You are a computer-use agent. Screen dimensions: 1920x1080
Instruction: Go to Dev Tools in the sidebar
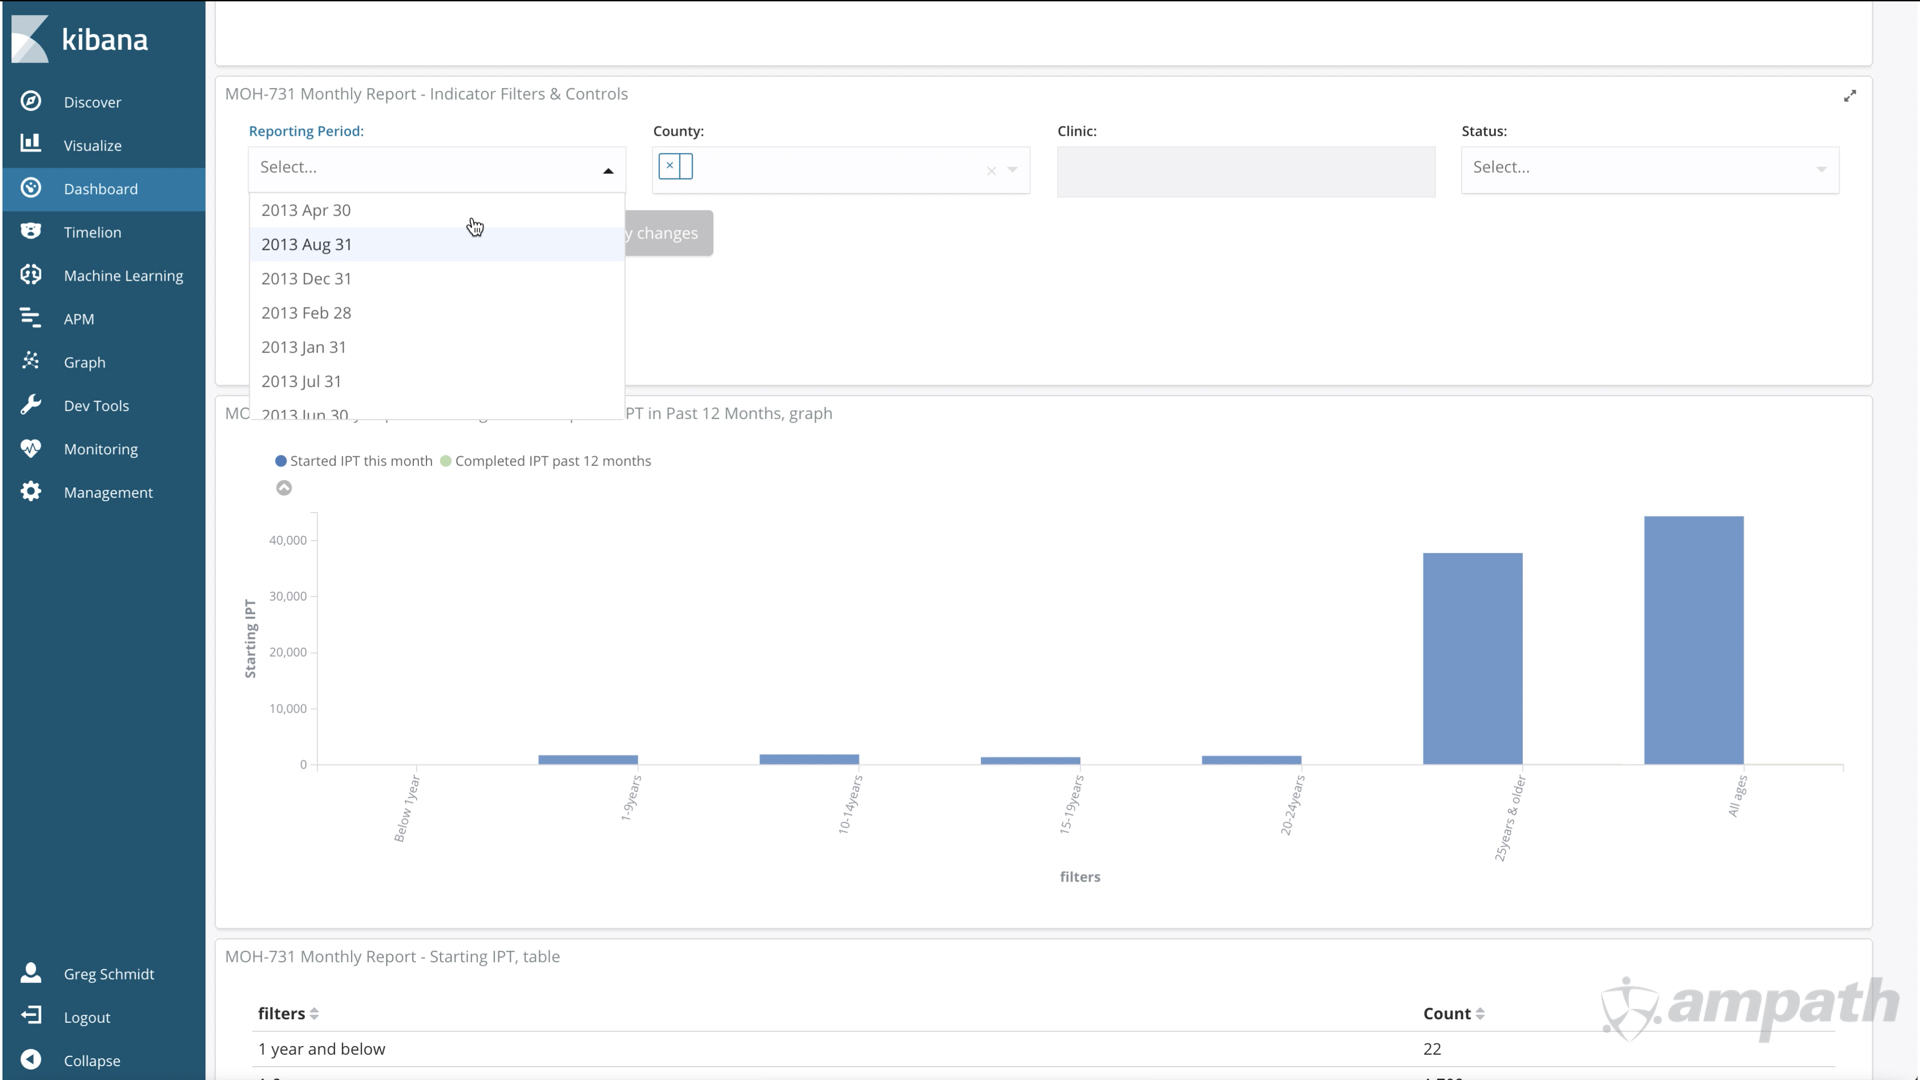click(96, 405)
